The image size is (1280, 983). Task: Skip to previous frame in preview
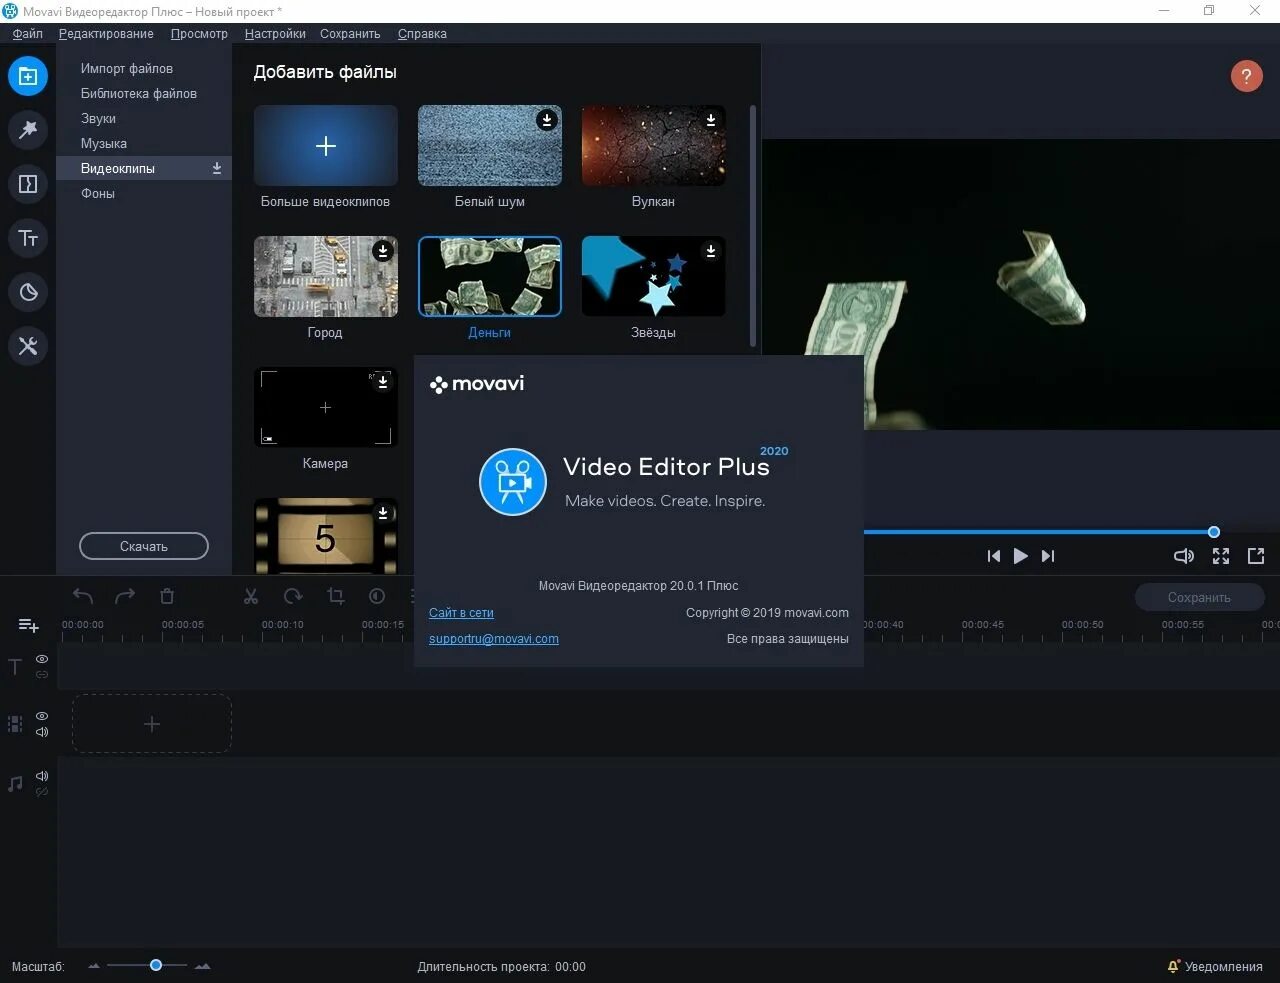pos(993,556)
